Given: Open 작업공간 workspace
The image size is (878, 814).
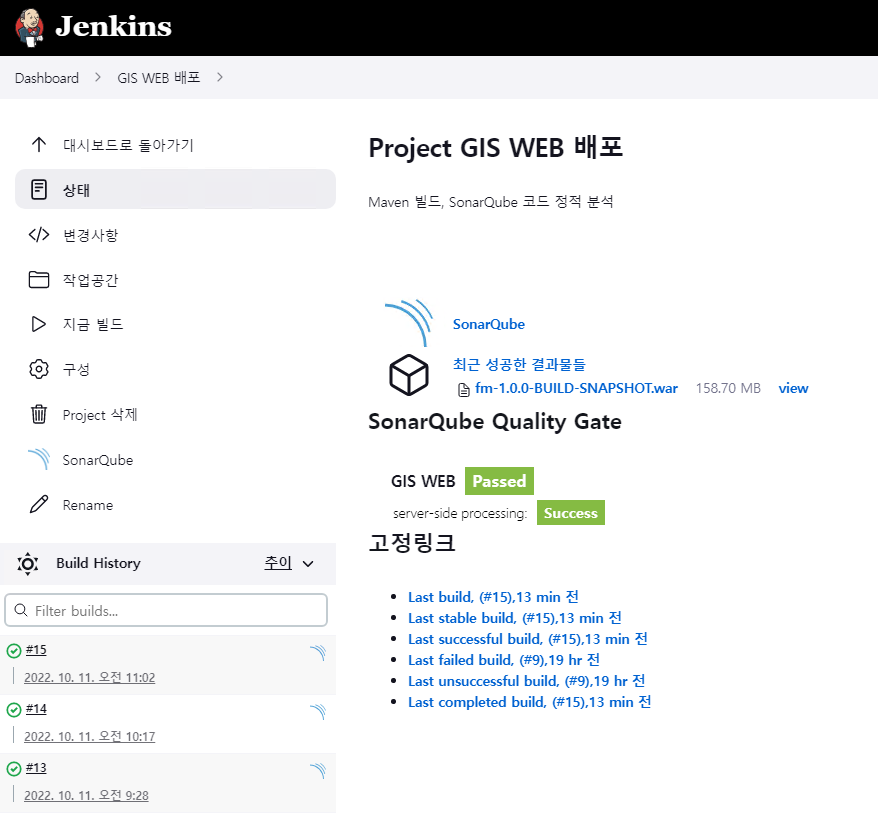Looking at the screenshot, I should 90,280.
